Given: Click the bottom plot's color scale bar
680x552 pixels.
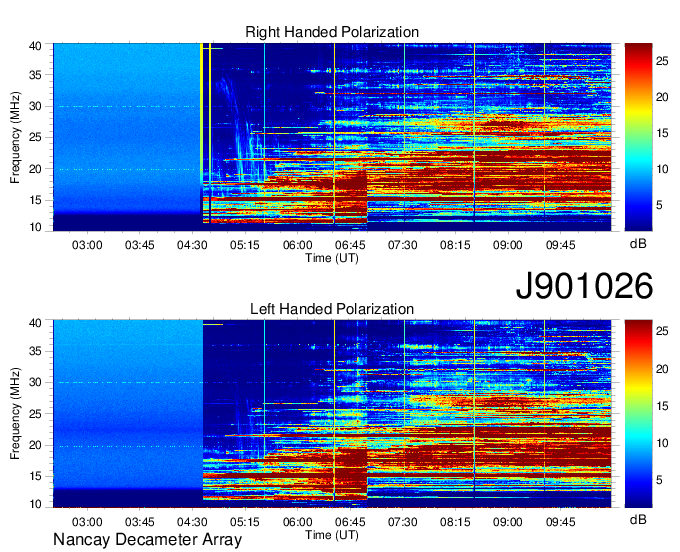Looking at the screenshot, I should coord(638,414).
